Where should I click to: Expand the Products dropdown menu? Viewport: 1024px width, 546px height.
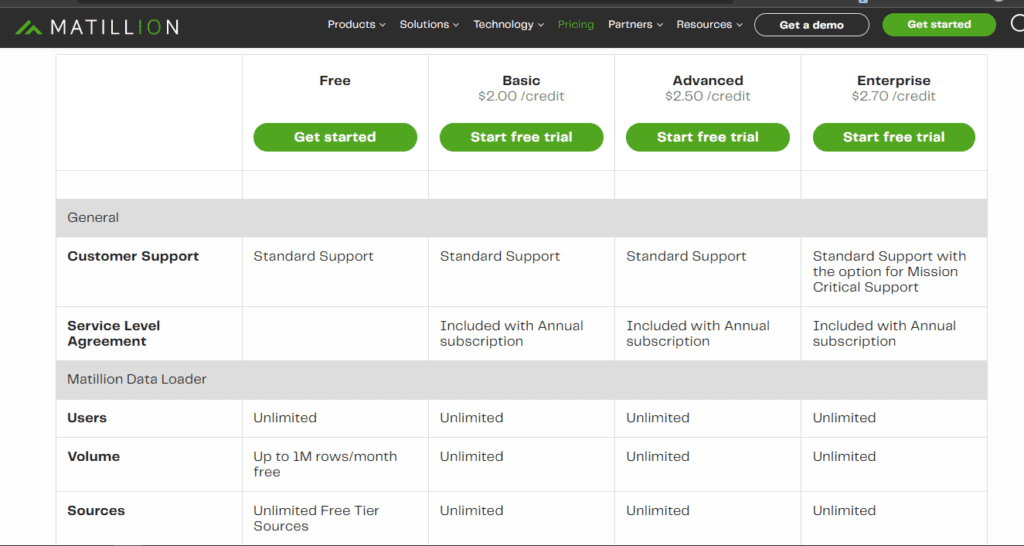click(x=356, y=25)
